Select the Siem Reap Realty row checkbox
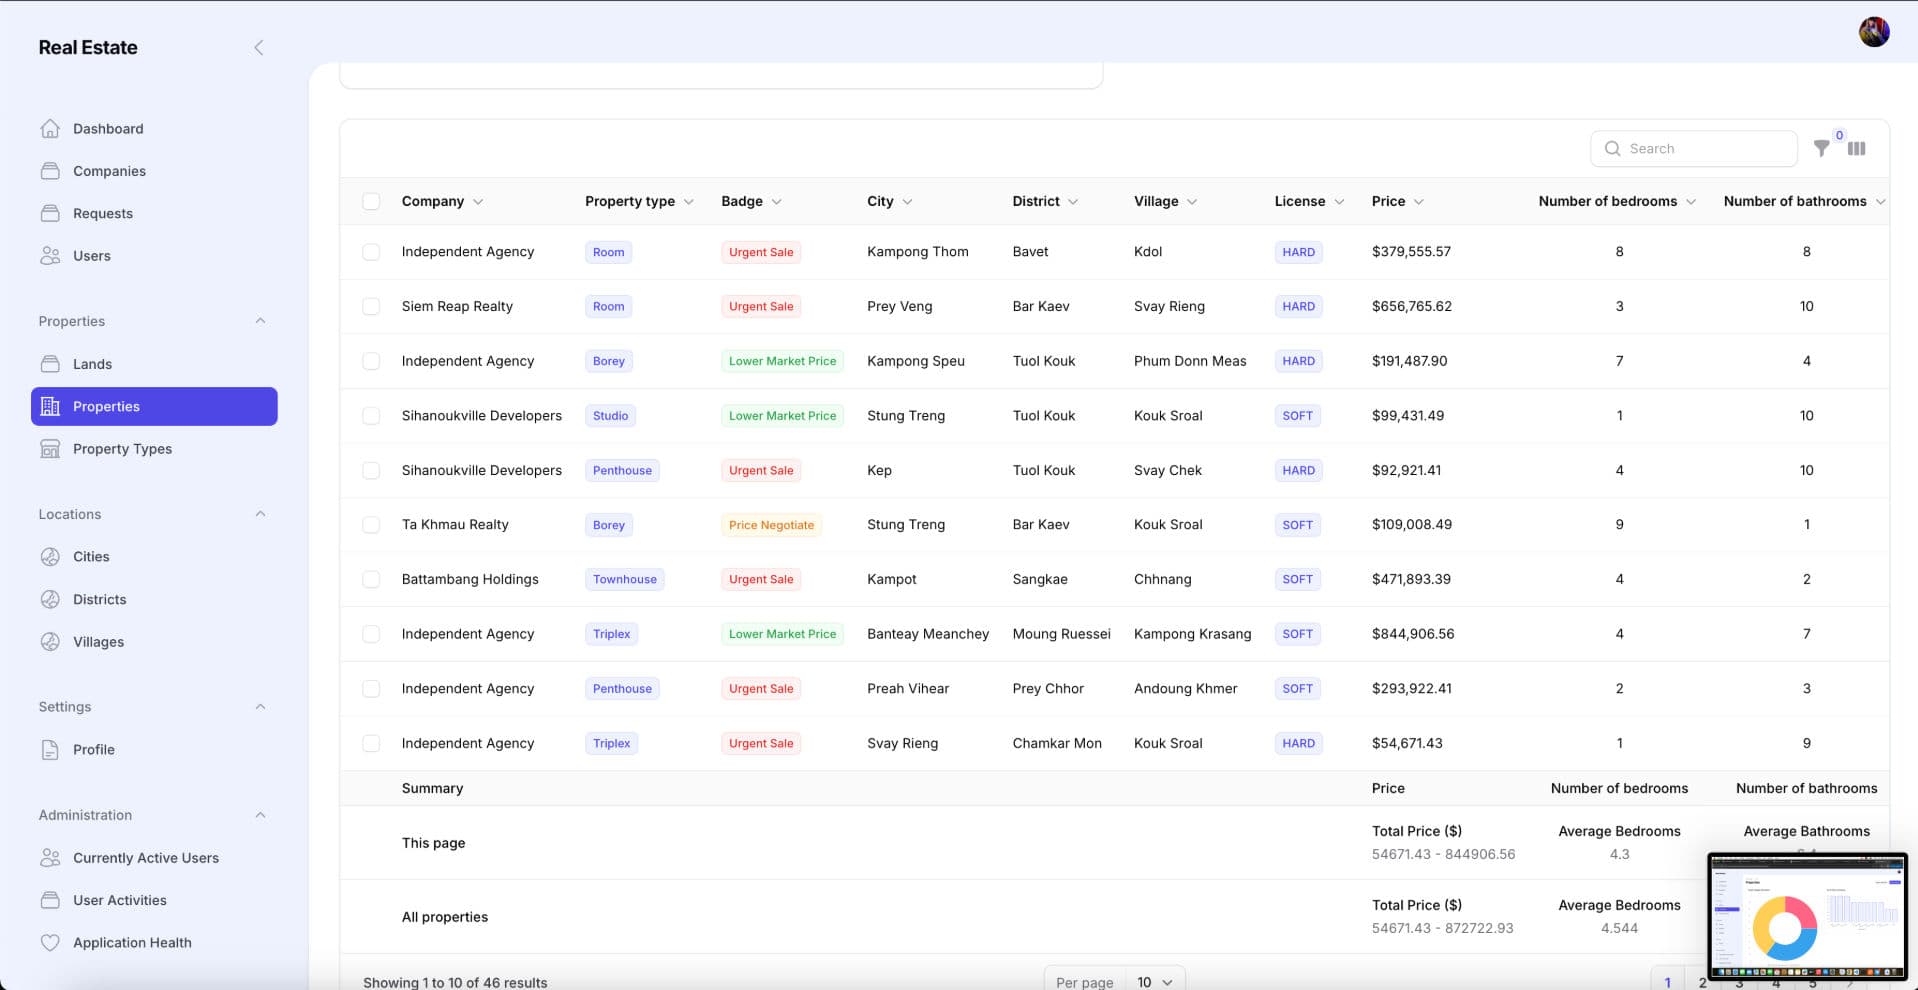Viewport: 1918px width, 990px height. [371, 306]
